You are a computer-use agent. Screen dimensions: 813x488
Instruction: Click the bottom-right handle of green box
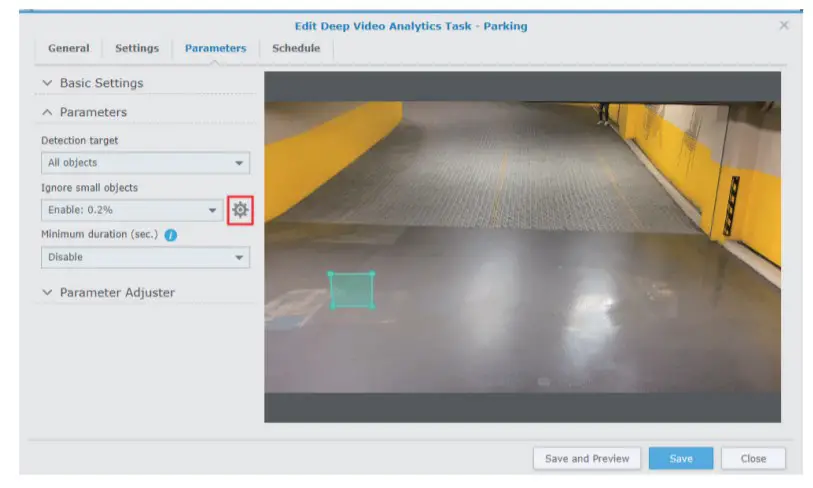tap(373, 307)
